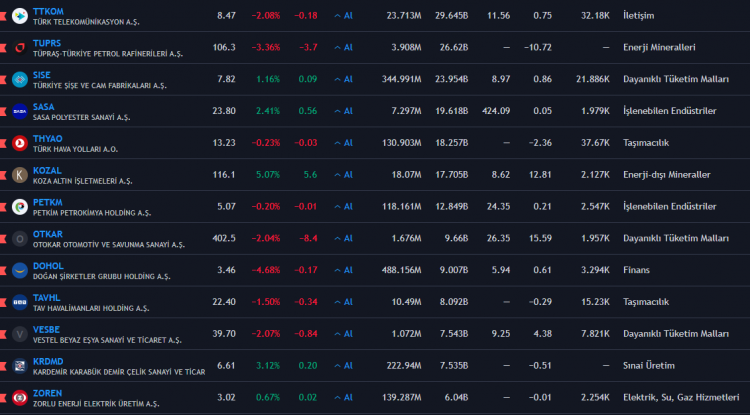
Task: Click the Al rating in the TTKOM row
Action: pyautogui.click(x=343, y=16)
